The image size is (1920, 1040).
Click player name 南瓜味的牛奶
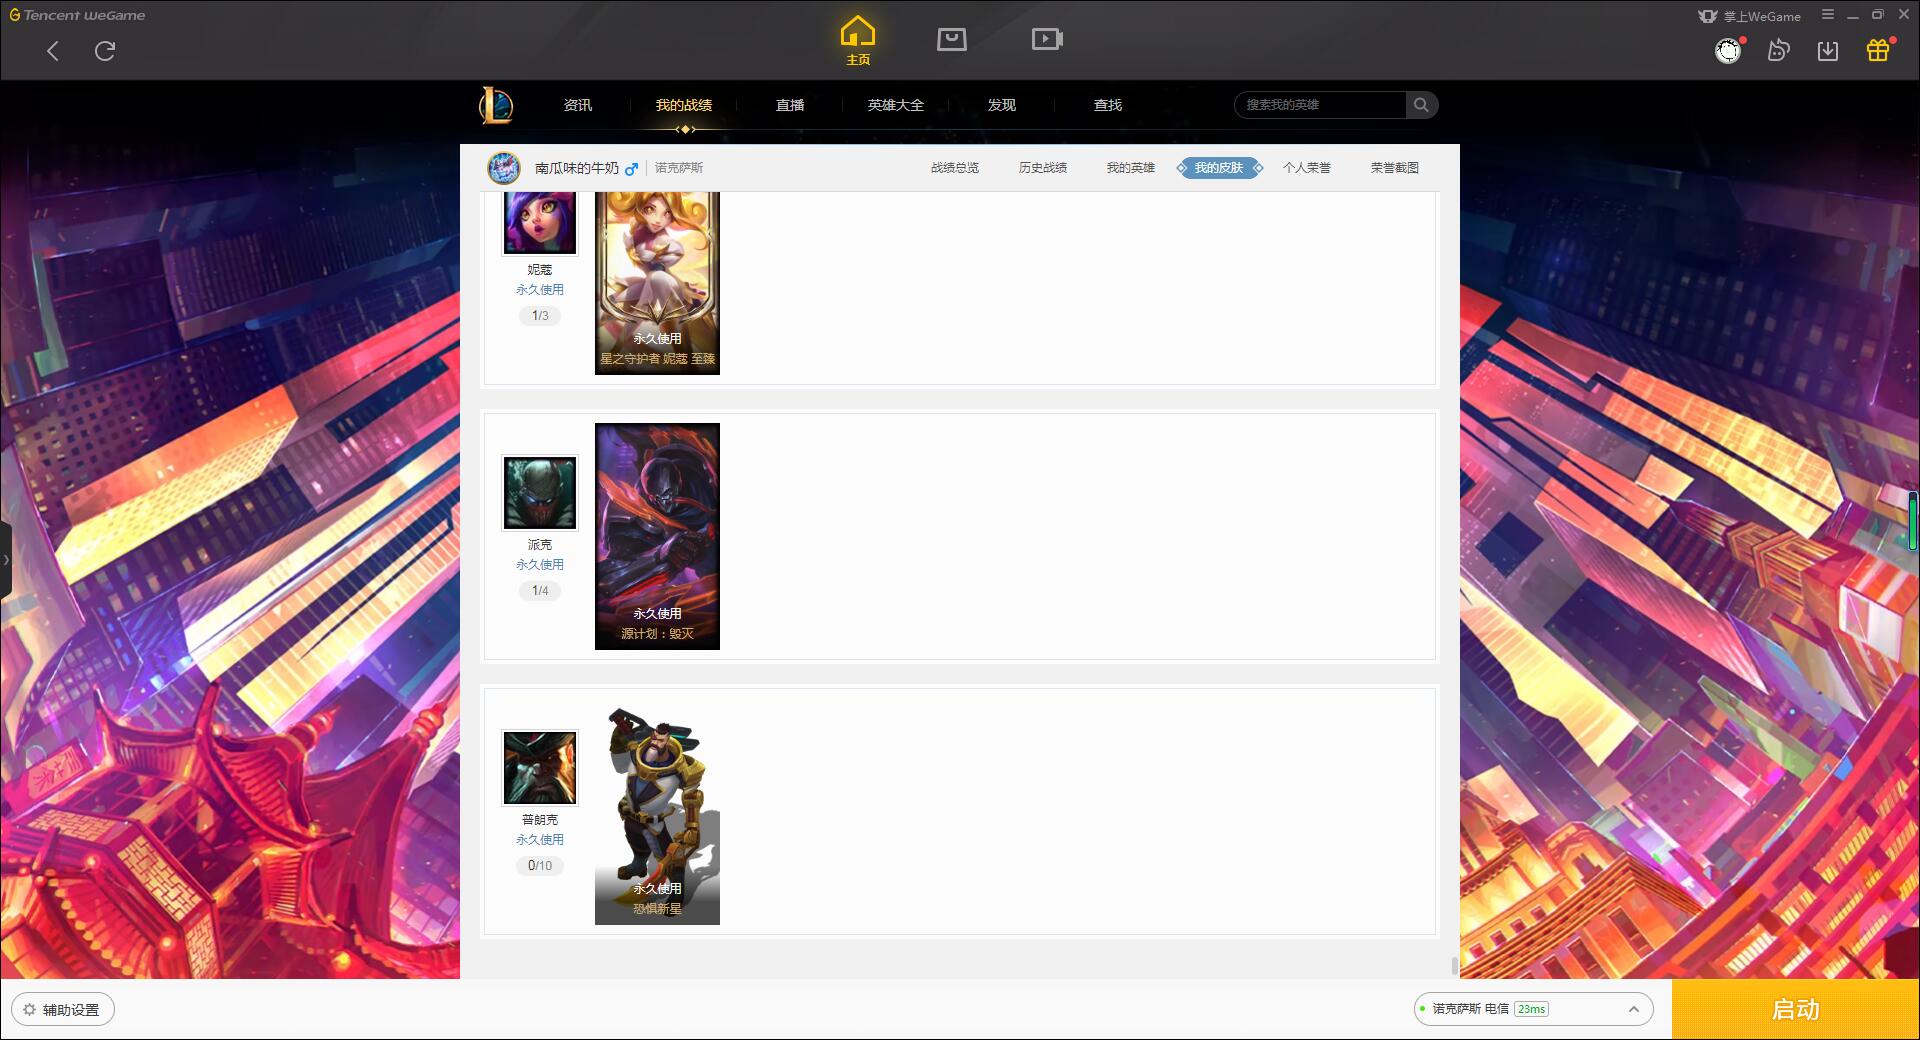(x=577, y=168)
